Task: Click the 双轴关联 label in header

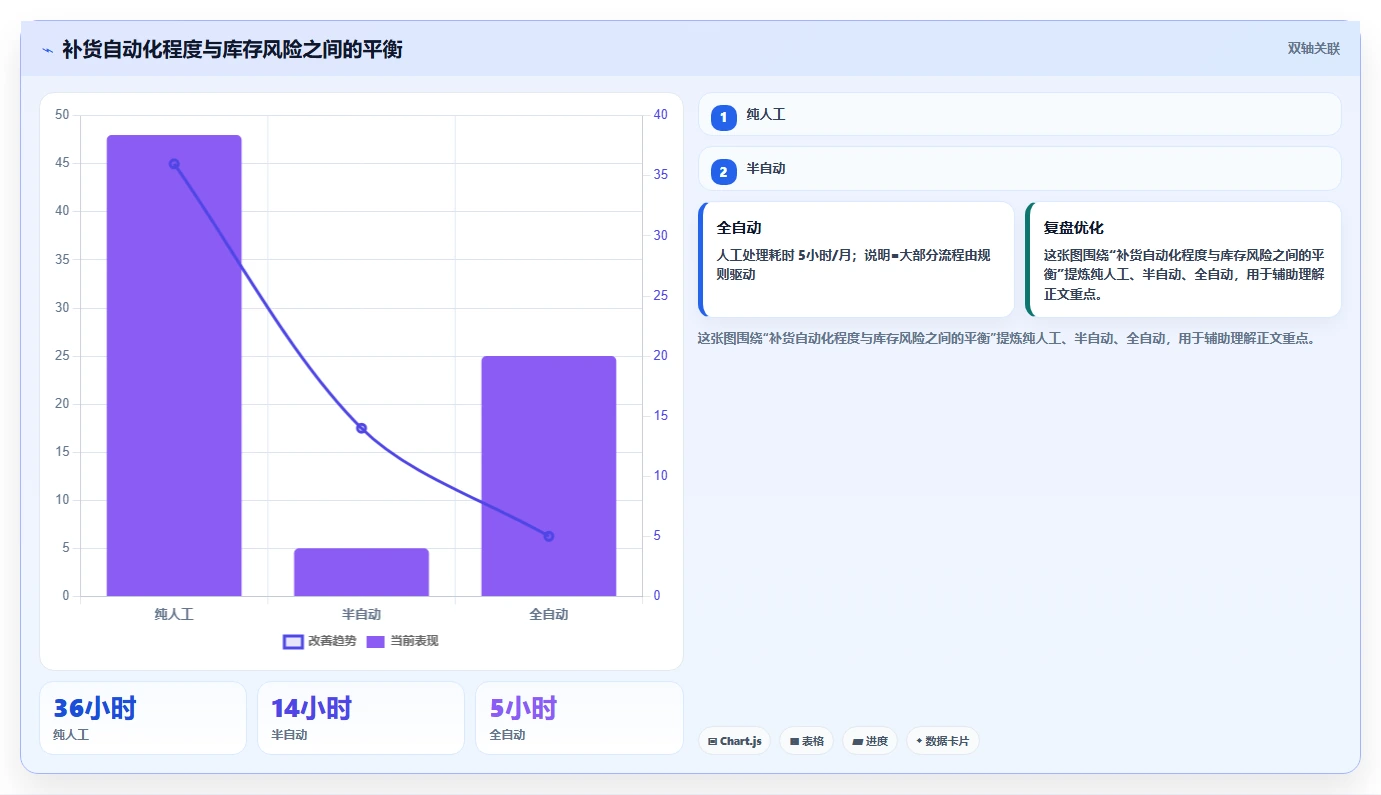Action: (x=1313, y=49)
